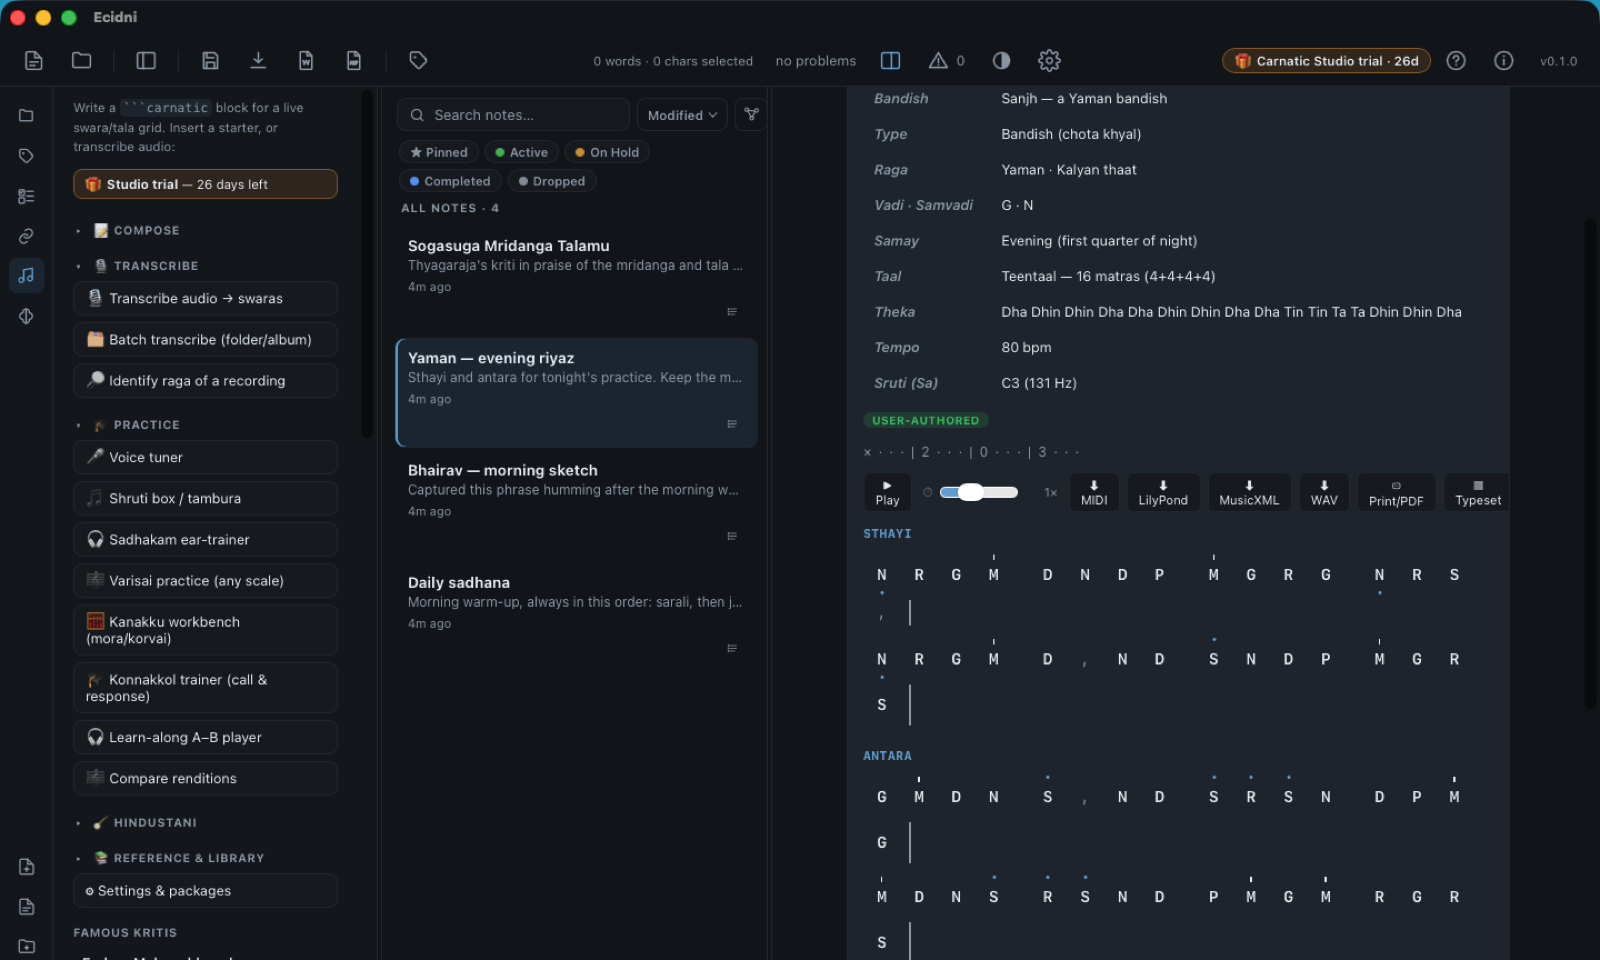Open the tags view in the activity bar
Screen dimensions: 1600x960
point(26,156)
